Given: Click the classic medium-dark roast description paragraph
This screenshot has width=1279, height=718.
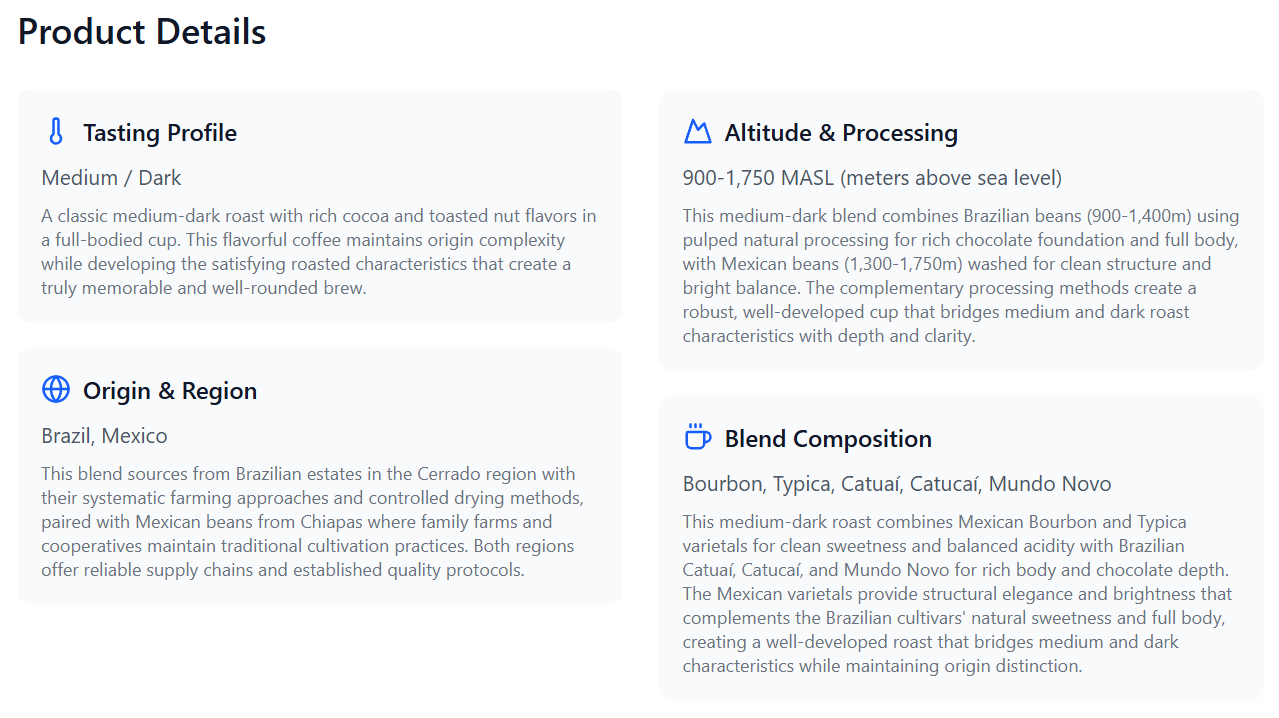Looking at the screenshot, I should coord(318,252).
